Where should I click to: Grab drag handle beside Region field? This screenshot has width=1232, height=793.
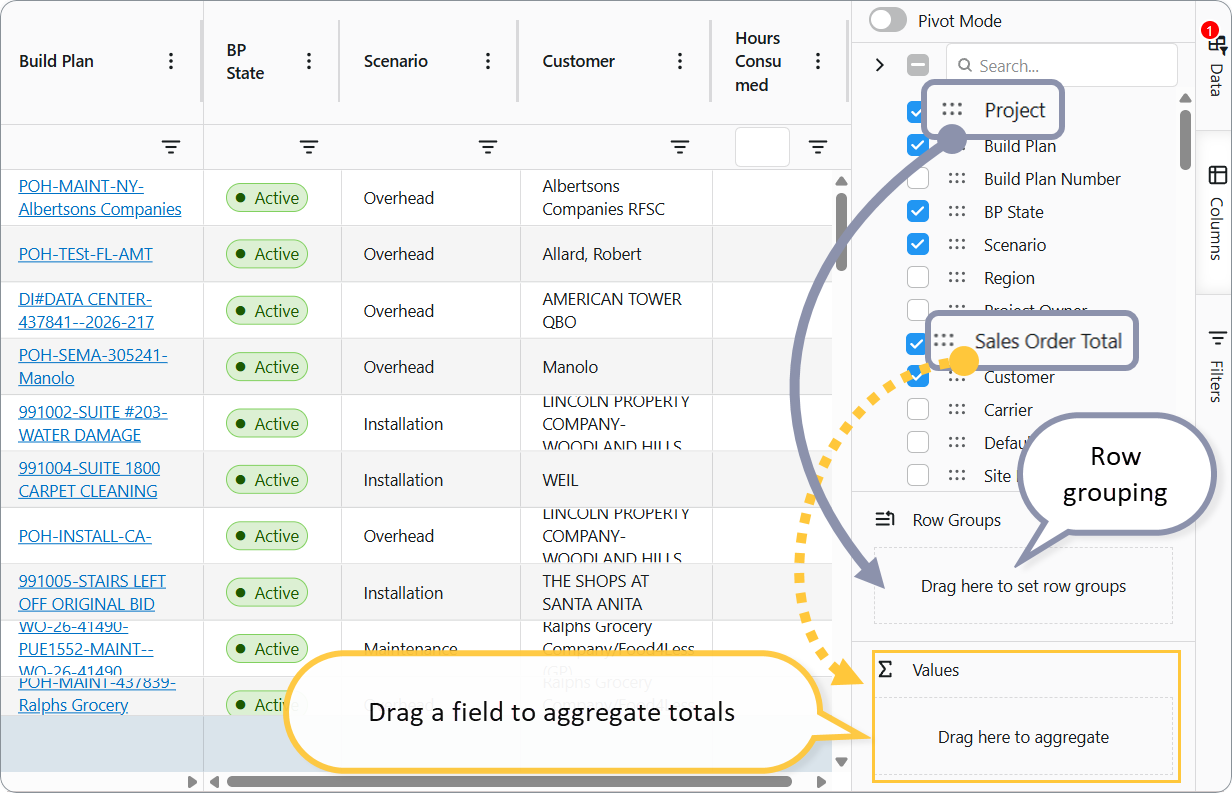pos(957,278)
